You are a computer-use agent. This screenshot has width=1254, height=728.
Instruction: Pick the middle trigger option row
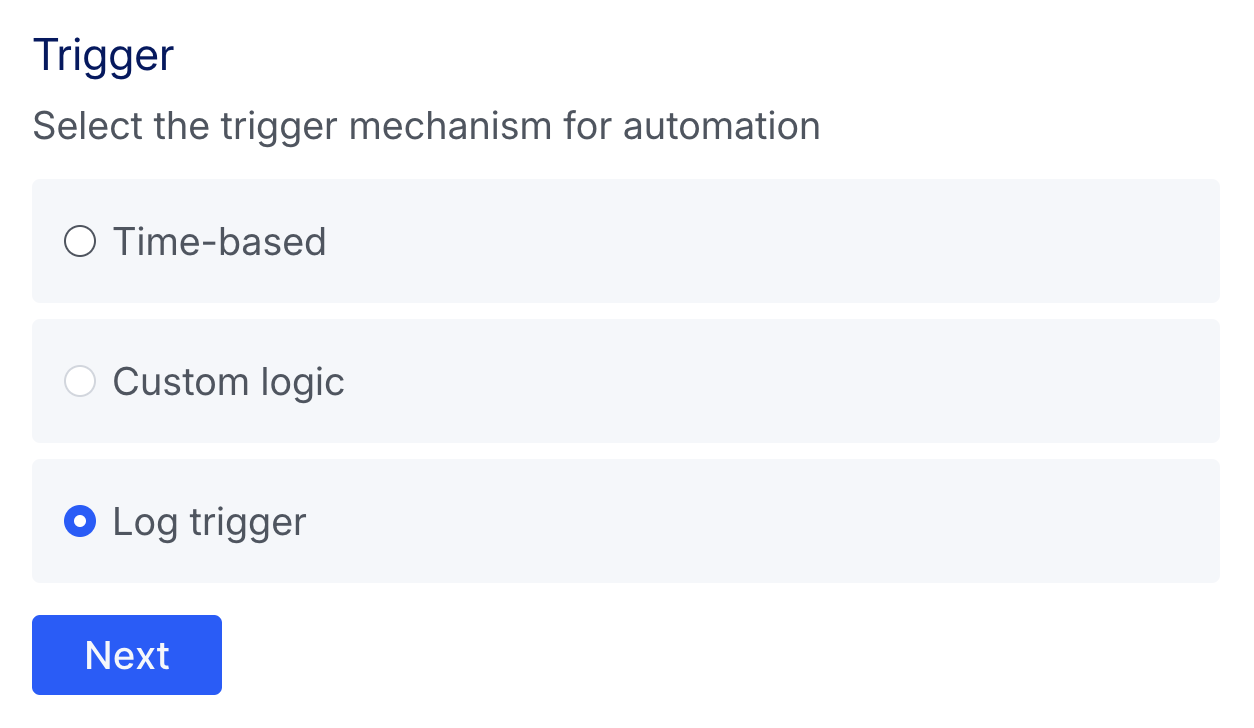625,382
